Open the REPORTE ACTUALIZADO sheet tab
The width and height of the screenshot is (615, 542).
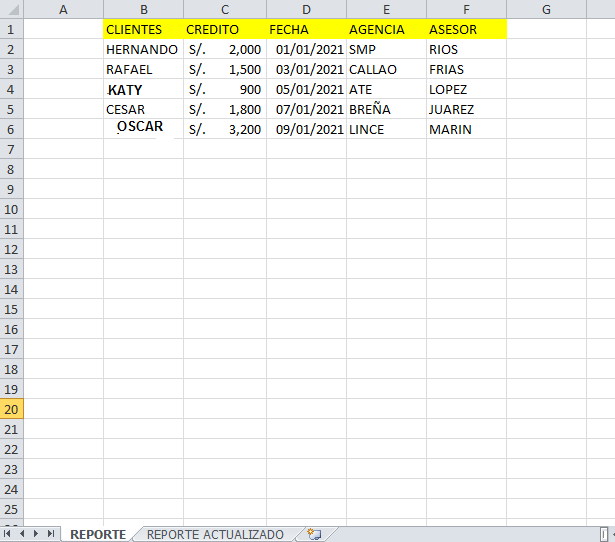215,535
